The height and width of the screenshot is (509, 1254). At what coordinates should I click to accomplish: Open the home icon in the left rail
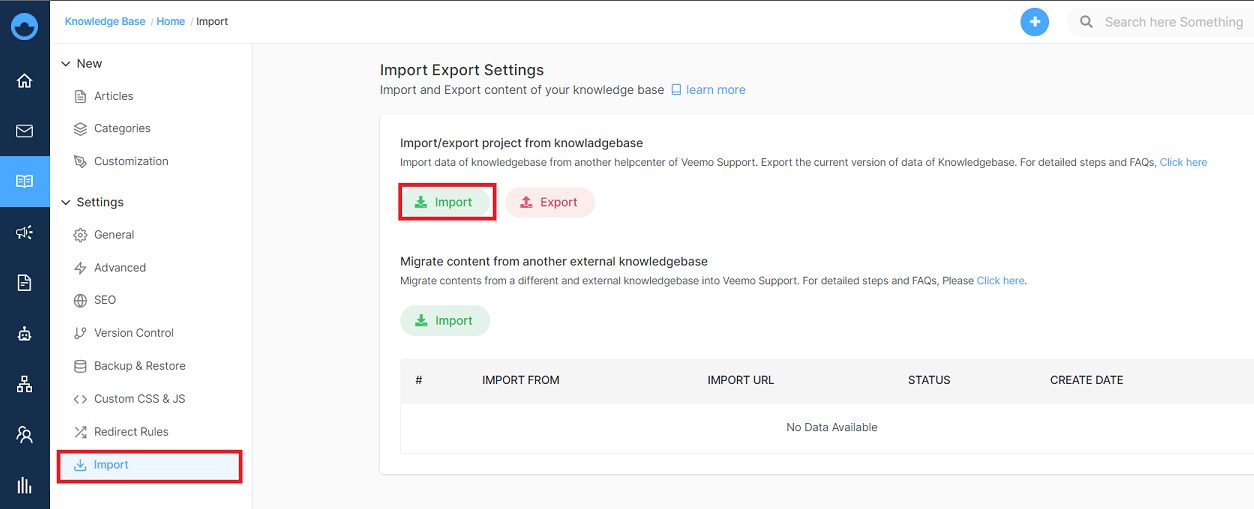coord(24,81)
